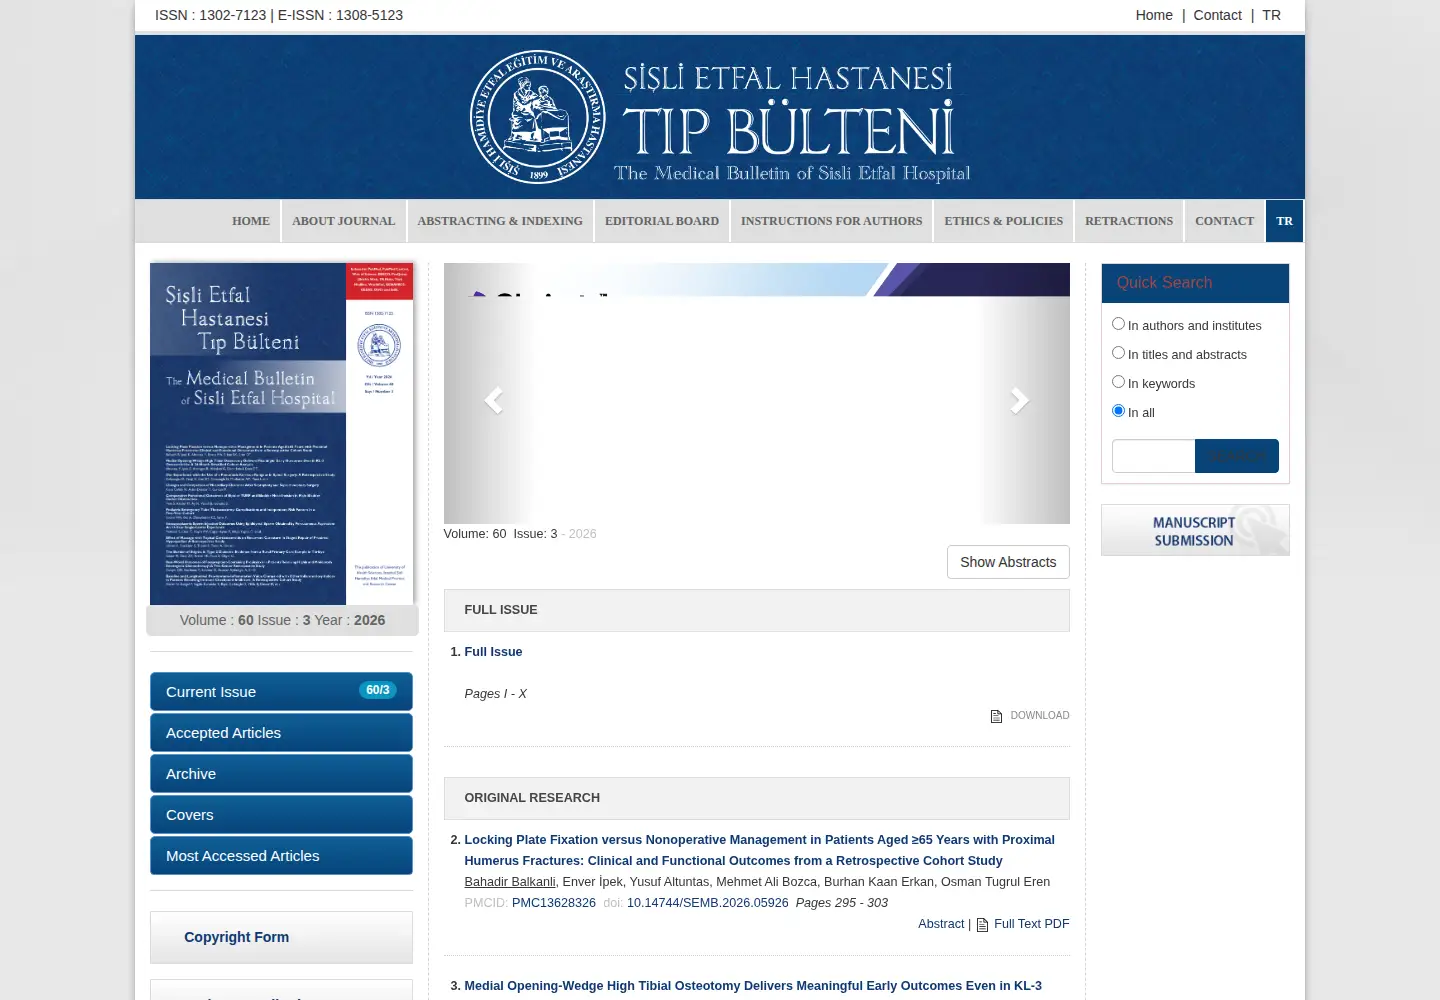Open ETHICS & POLICIES menu
The image size is (1440, 1000).
click(x=1004, y=221)
